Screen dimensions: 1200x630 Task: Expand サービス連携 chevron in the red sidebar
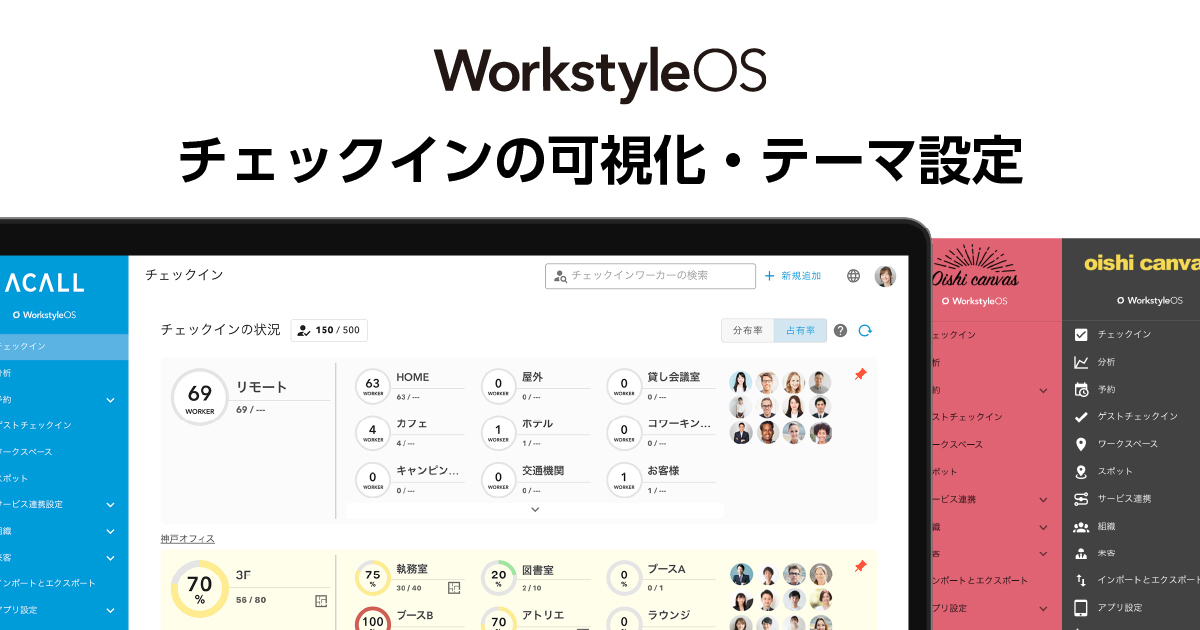(1043, 499)
